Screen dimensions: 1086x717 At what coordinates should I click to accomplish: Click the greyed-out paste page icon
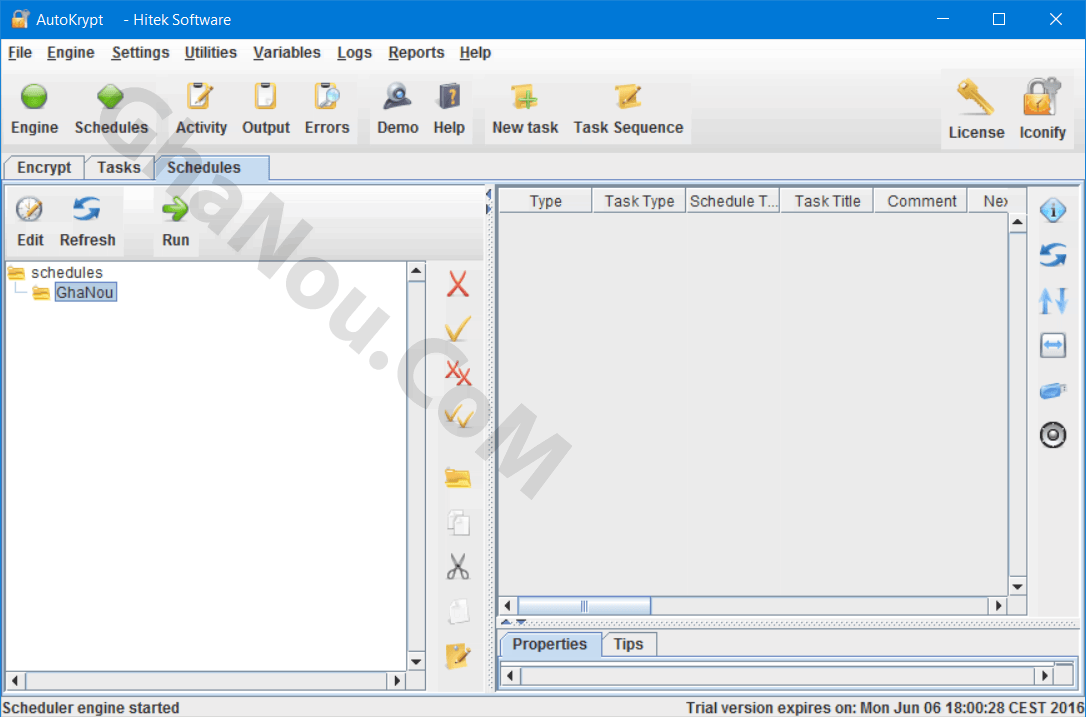[458, 611]
